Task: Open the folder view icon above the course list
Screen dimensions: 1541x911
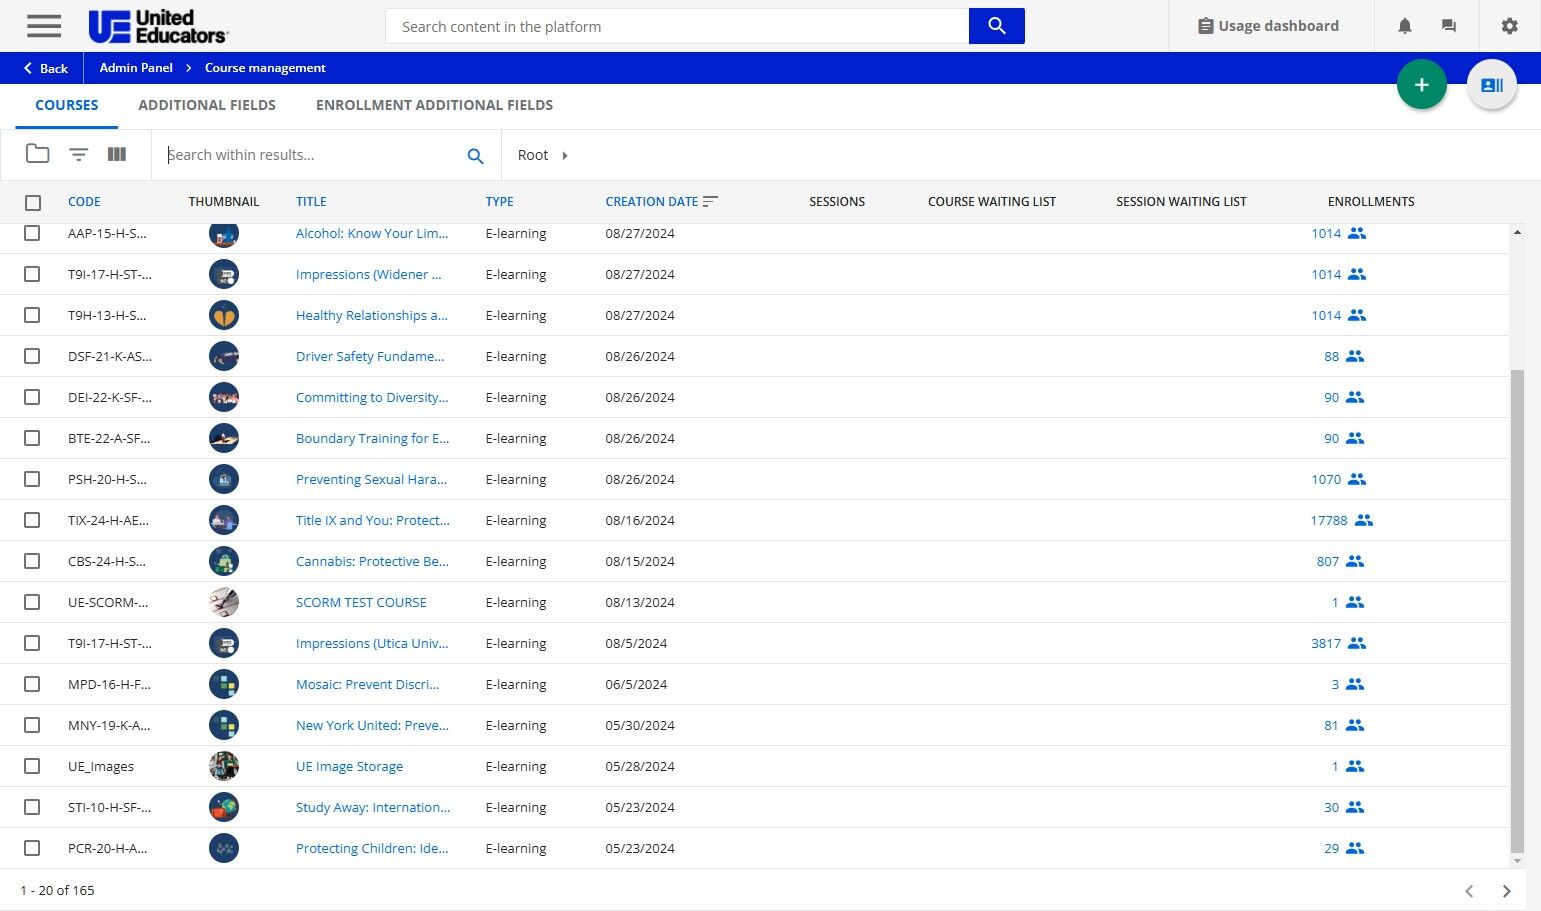Action: point(37,153)
